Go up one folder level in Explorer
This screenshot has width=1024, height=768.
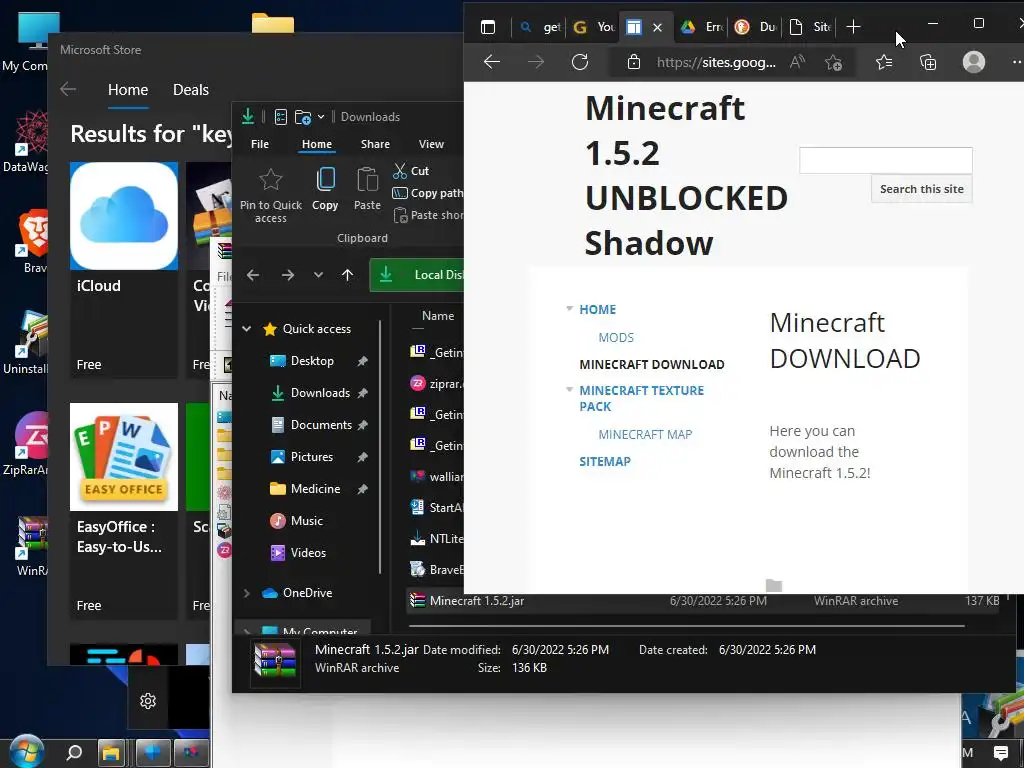pyautogui.click(x=347, y=275)
